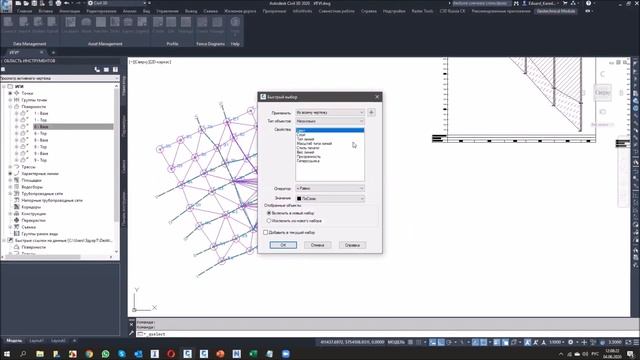Select Коридоры tree item

pyautogui.click(x=31, y=207)
